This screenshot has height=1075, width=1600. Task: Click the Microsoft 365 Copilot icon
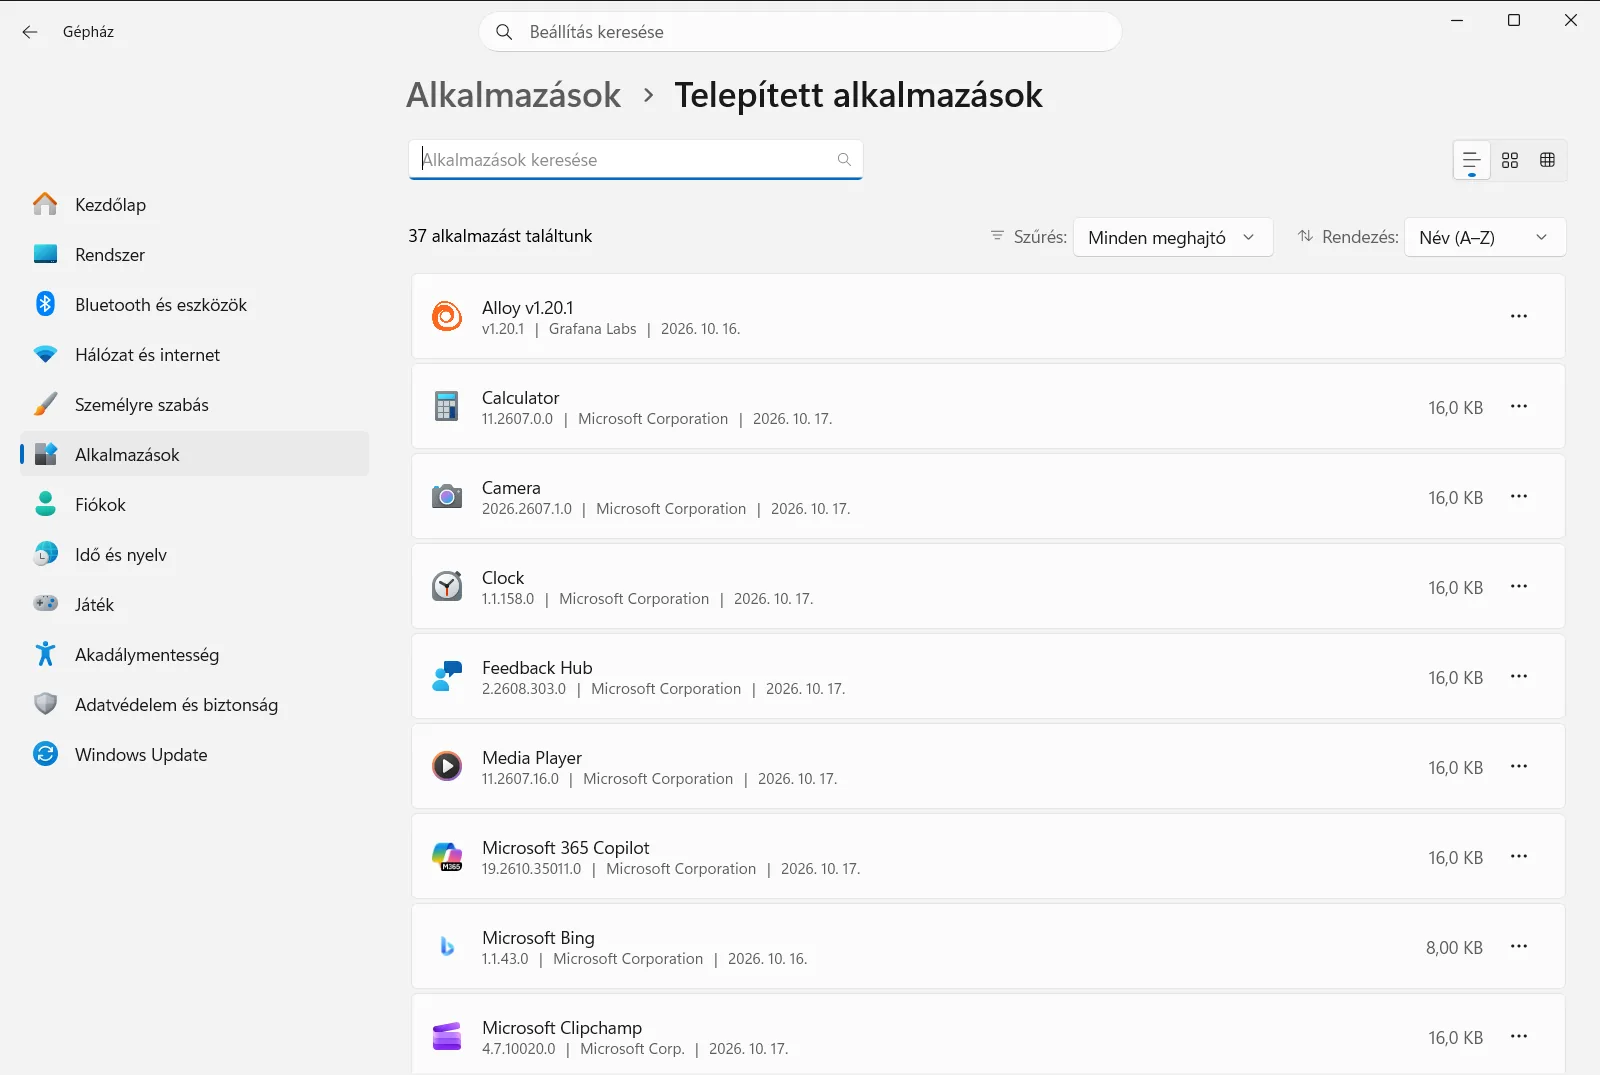tap(446, 856)
